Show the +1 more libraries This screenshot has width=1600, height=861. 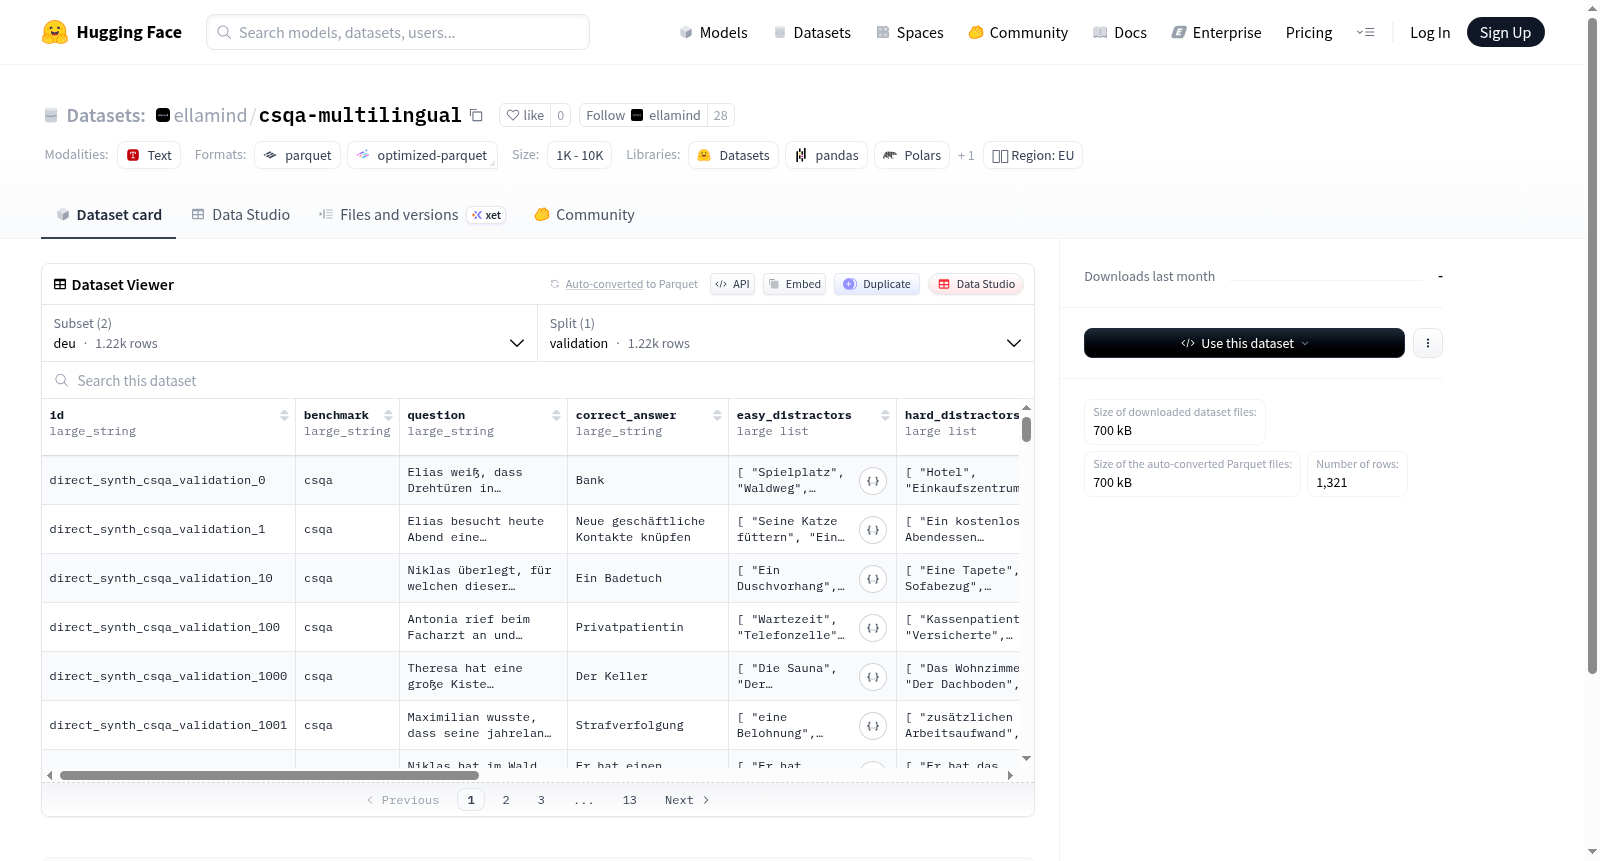click(966, 155)
